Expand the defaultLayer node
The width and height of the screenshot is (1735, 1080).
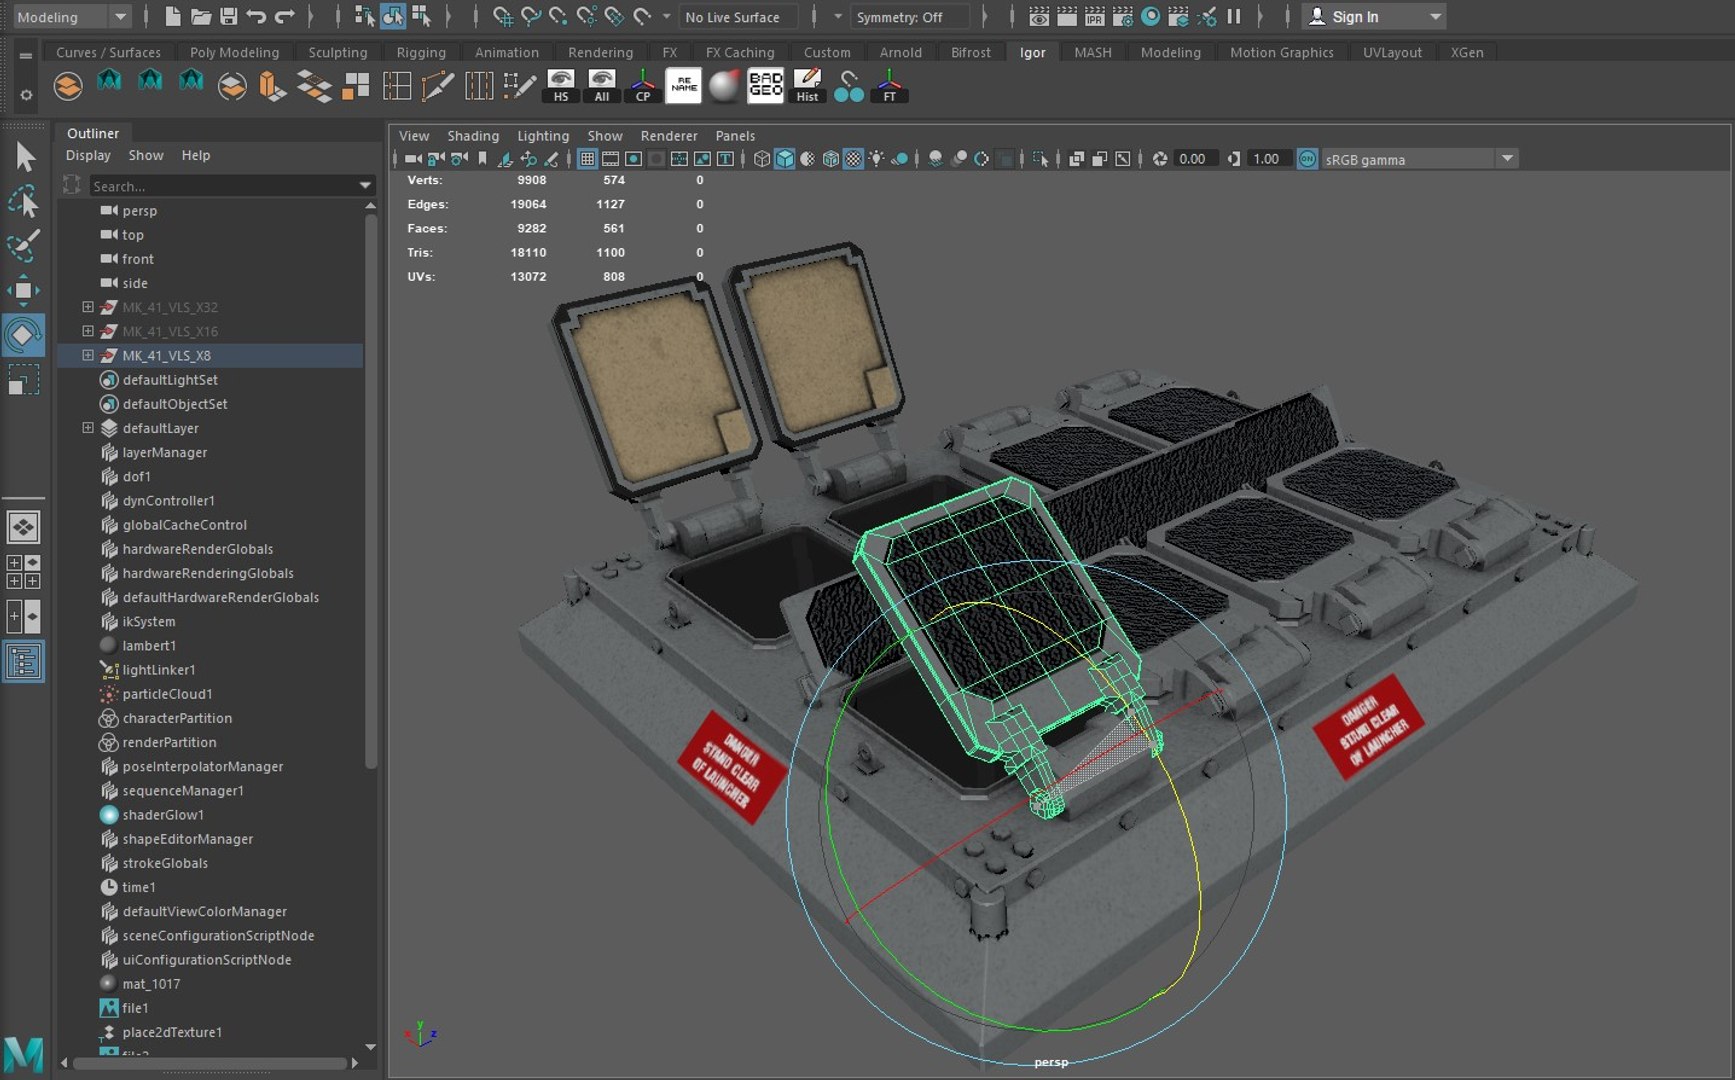click(88, 428)
